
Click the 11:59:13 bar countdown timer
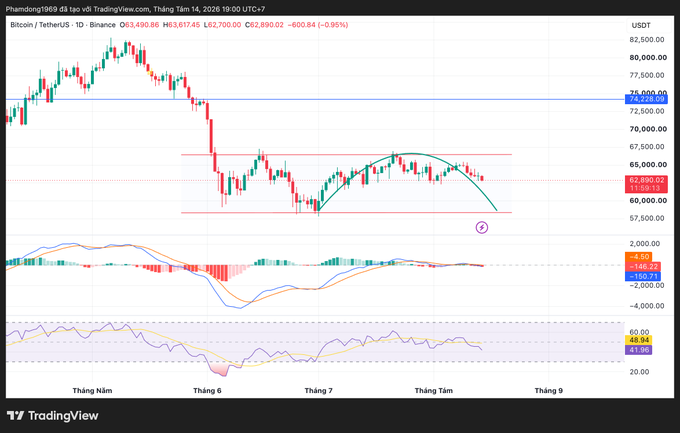point(645,188)
